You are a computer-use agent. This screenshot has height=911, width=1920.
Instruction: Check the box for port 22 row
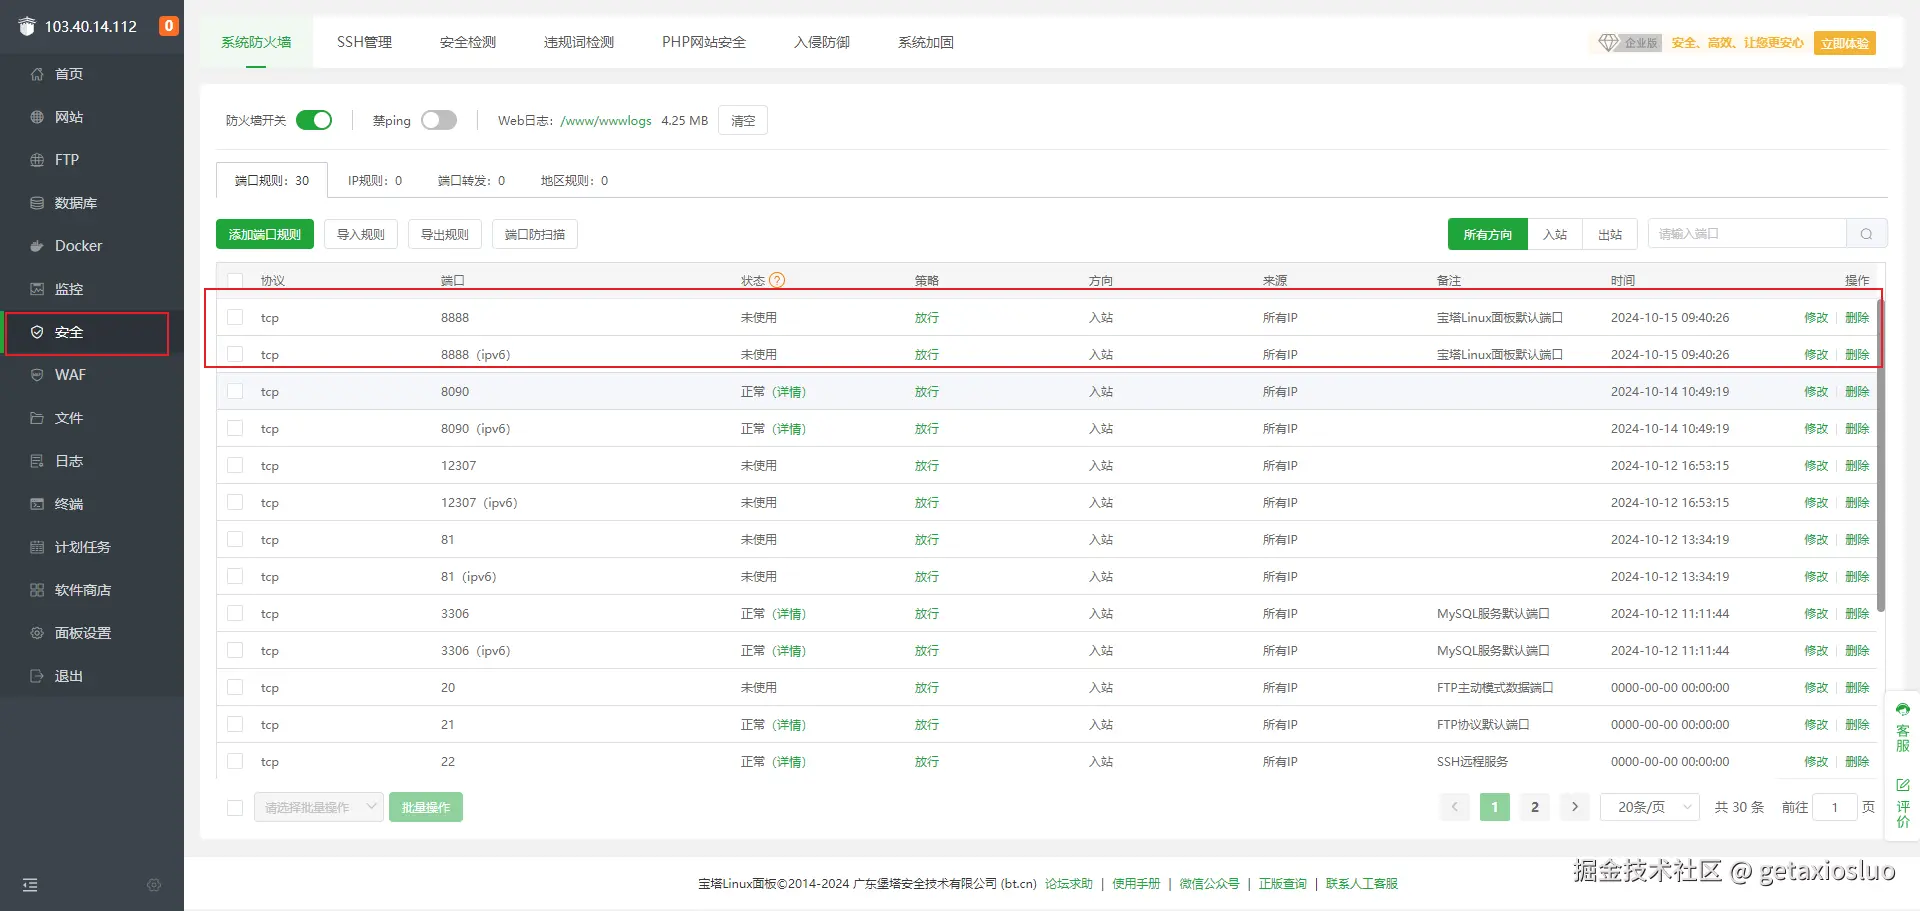point(235,761)
